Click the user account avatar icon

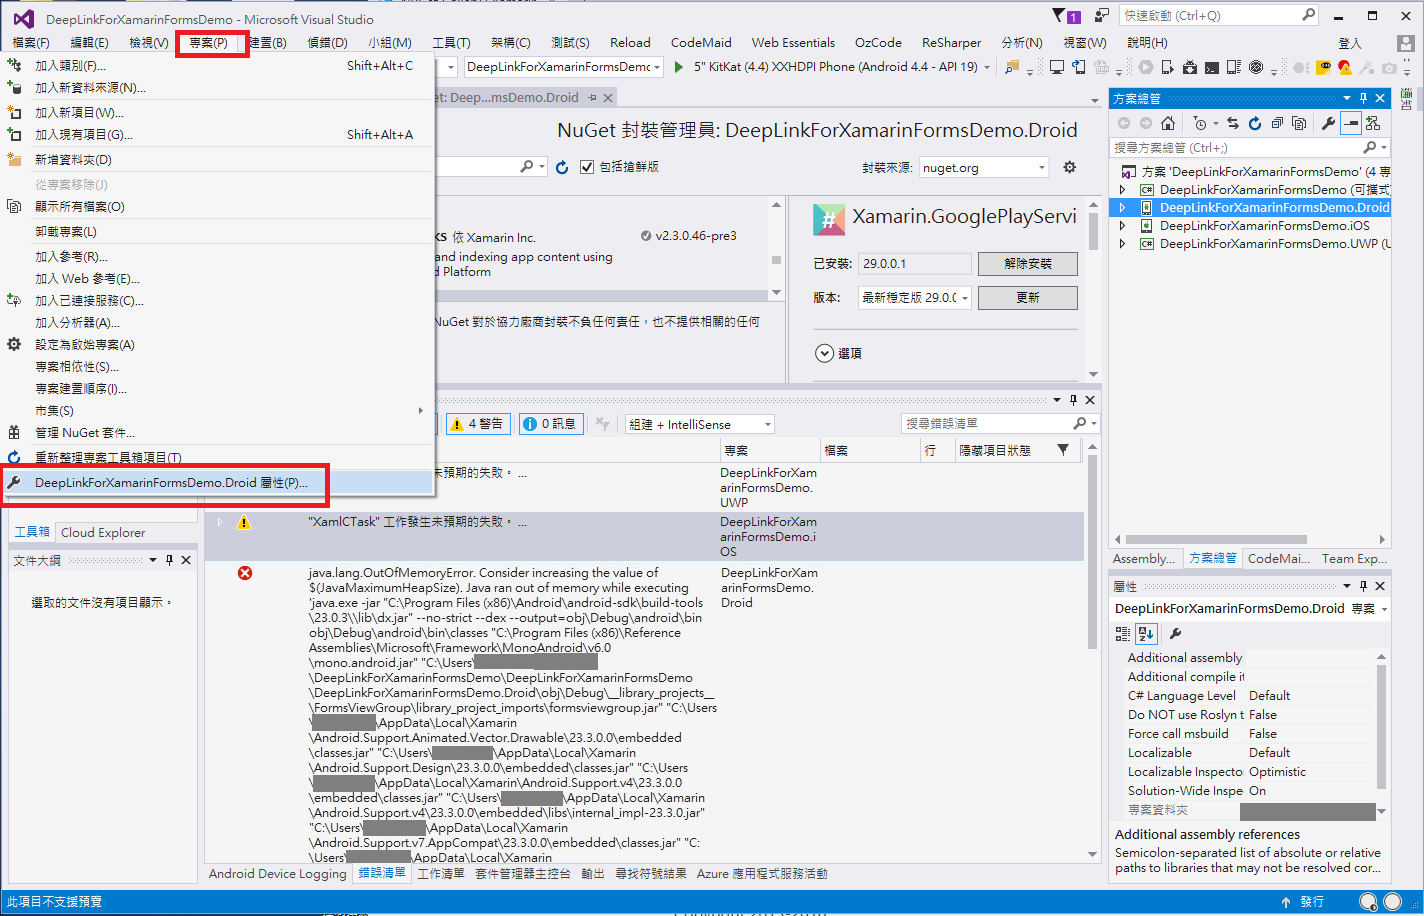(1406, 43)
